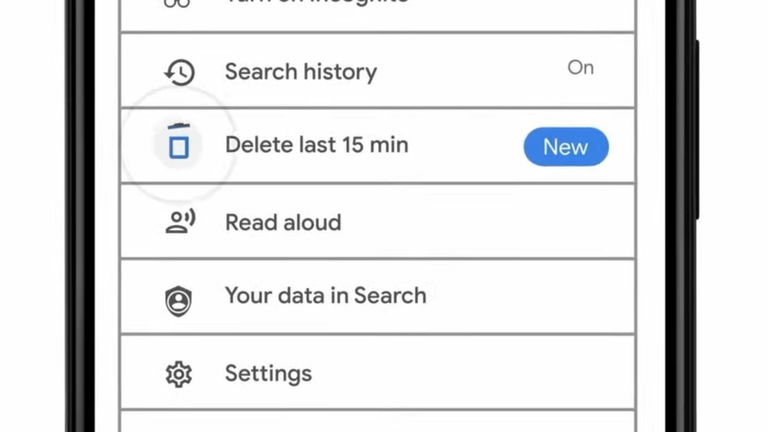The width and height of the screenshot is (768, 432).
Task: Toggle the Search history On status
Action: [x=580, y=68]
